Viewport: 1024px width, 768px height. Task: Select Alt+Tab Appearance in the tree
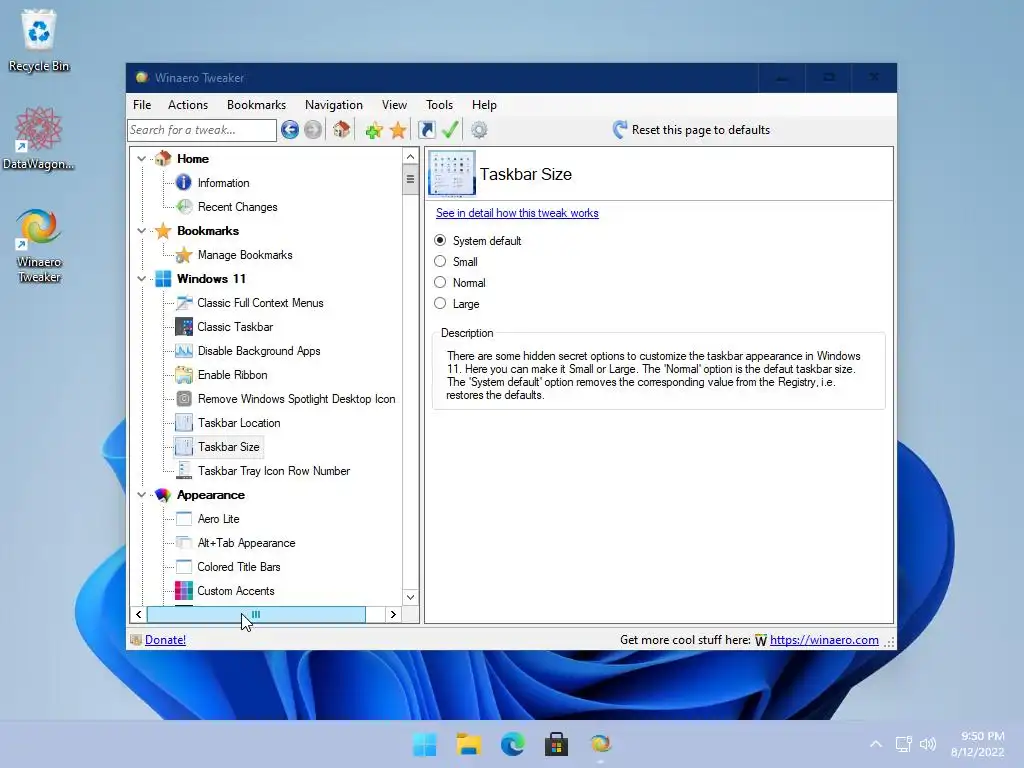(246, 543)
